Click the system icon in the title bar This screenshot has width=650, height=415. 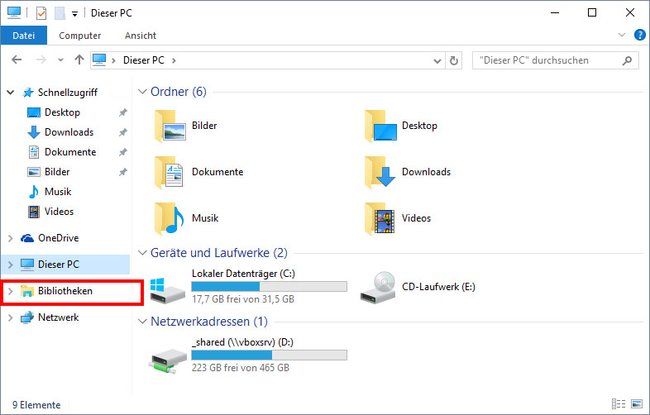(14, 13)
